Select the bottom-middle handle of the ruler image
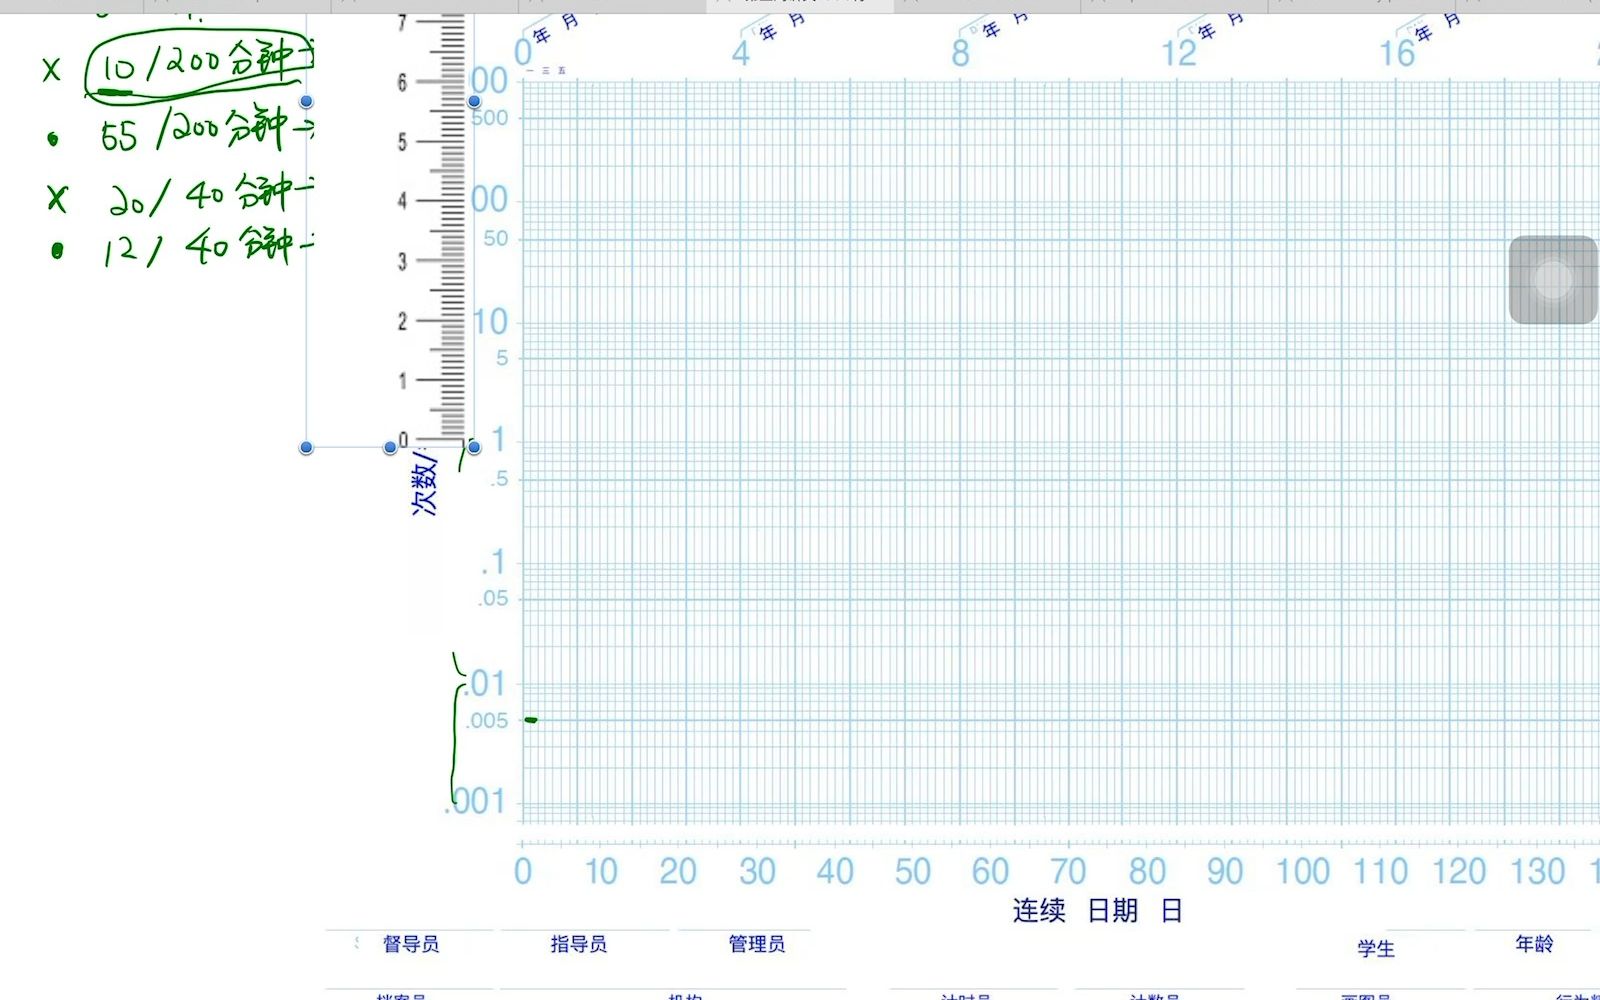 (390, 447)
